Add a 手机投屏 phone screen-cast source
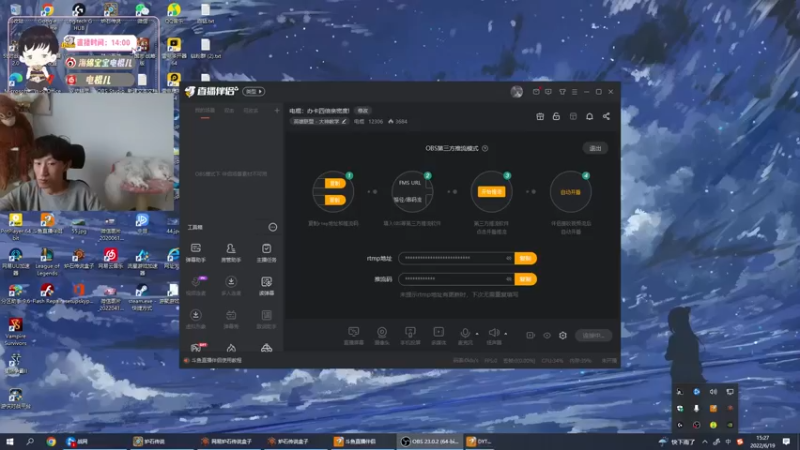800x450 pixels. (410, 336)
